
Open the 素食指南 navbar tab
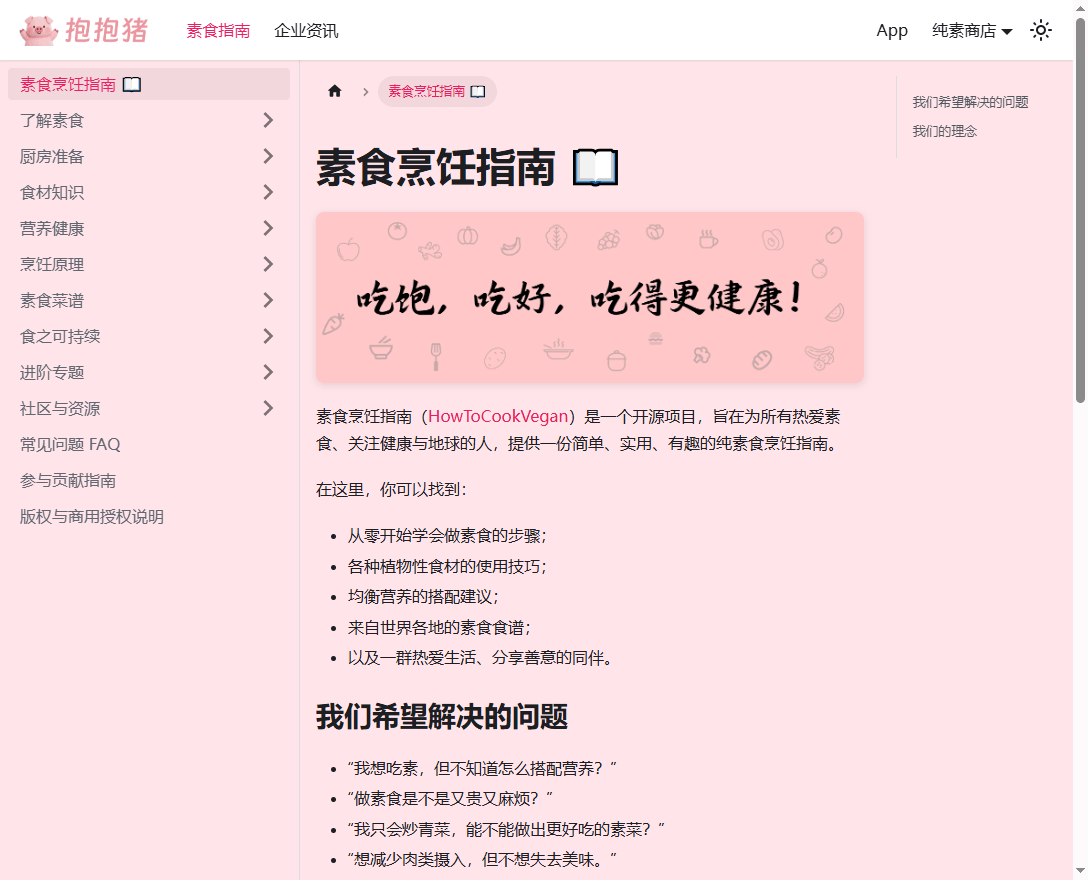218,31
